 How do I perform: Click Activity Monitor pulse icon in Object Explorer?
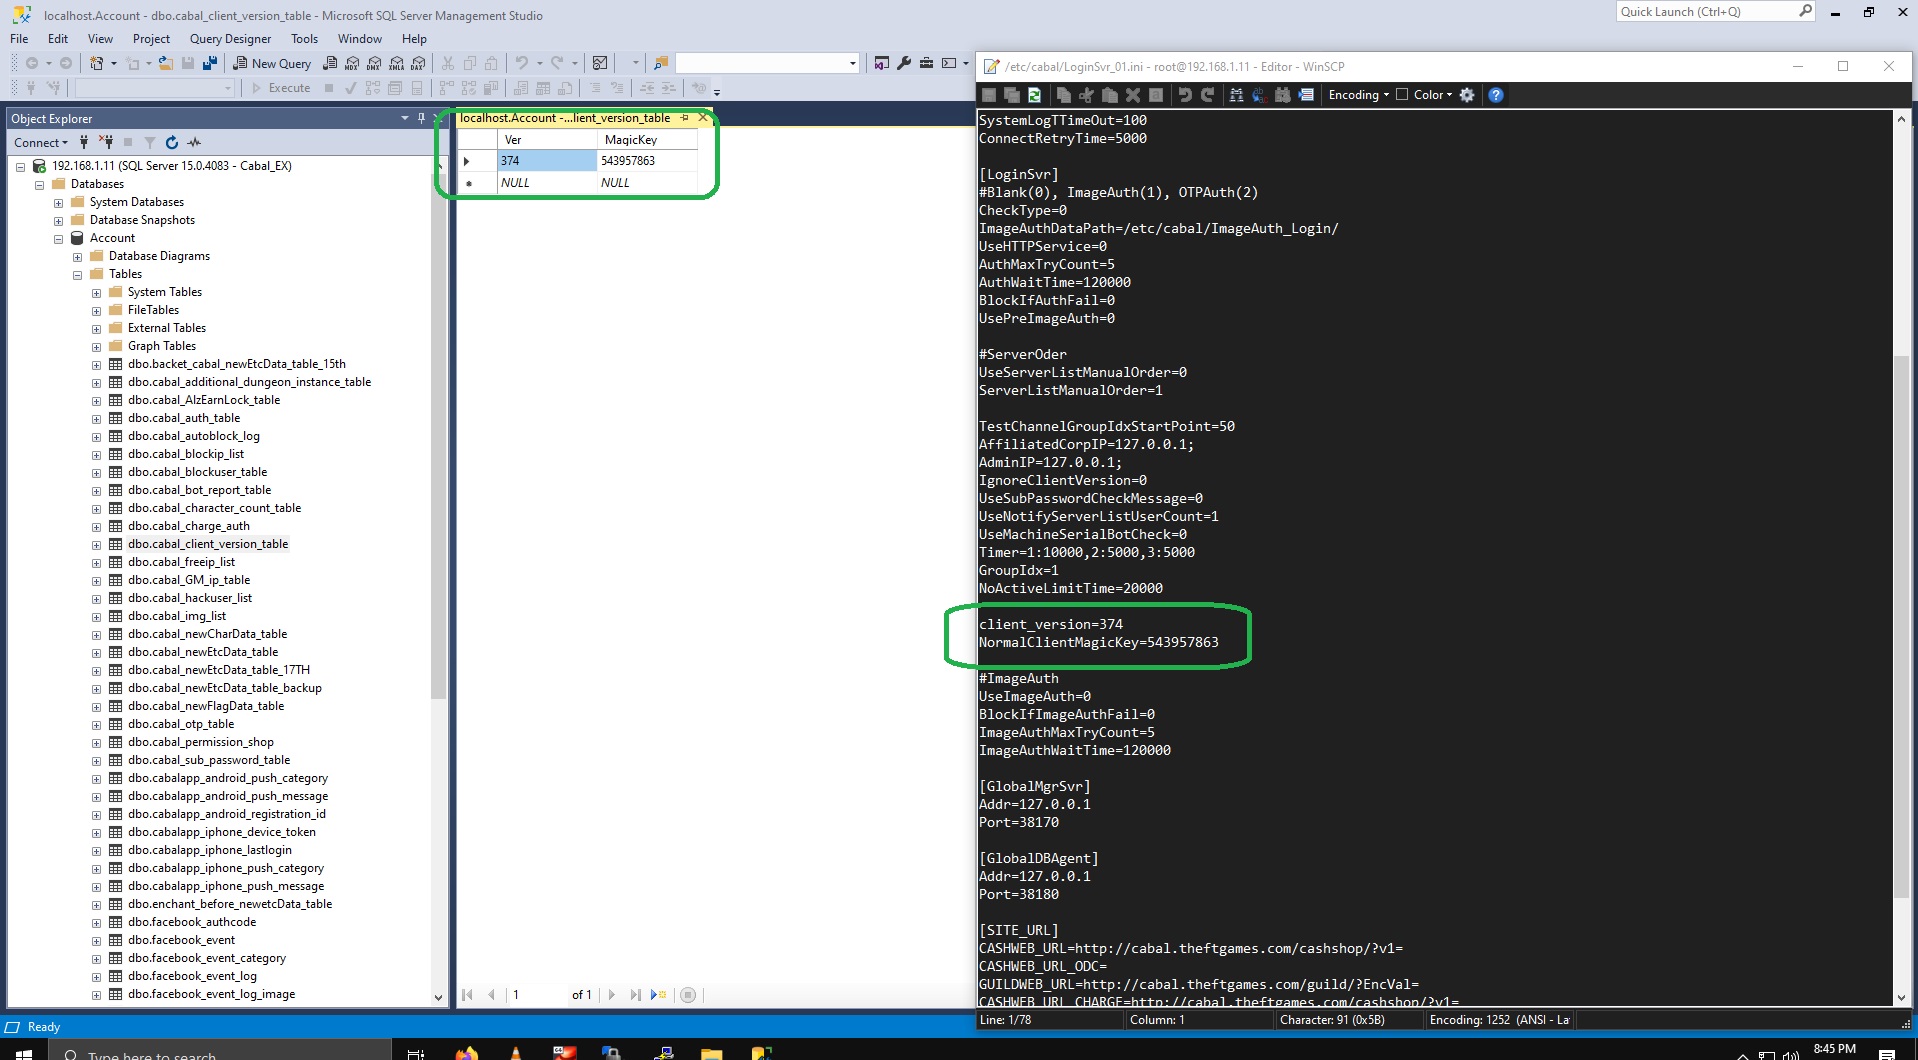coord(194,142)
